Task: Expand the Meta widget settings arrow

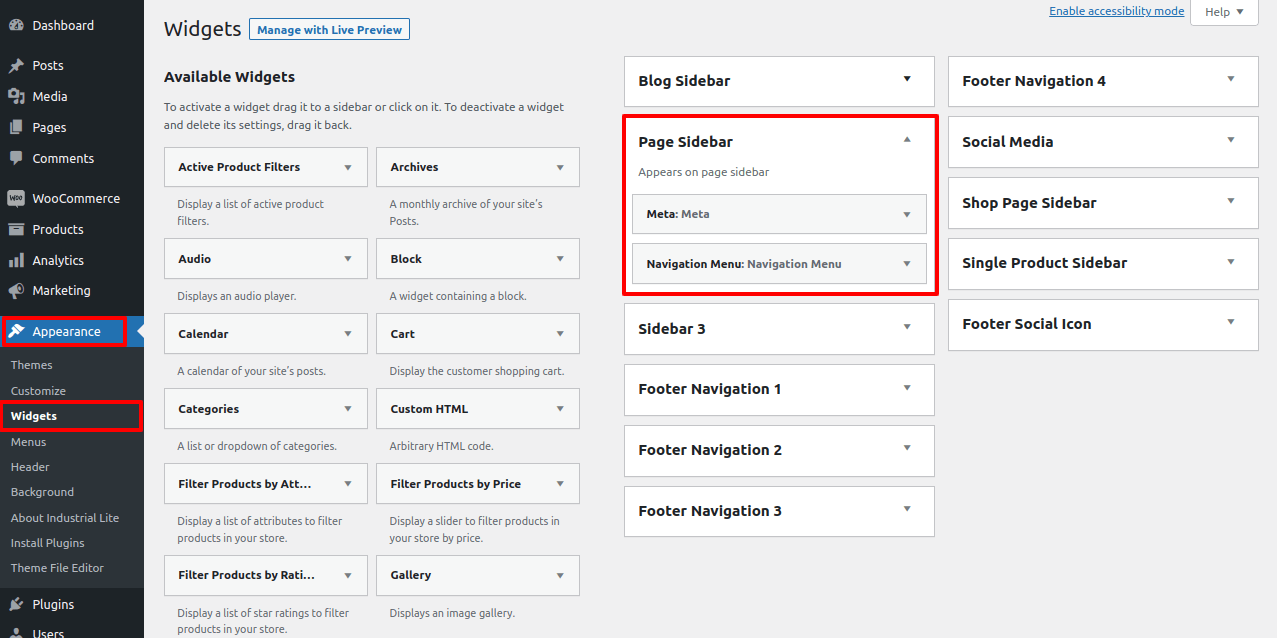Action: [907, 214]
